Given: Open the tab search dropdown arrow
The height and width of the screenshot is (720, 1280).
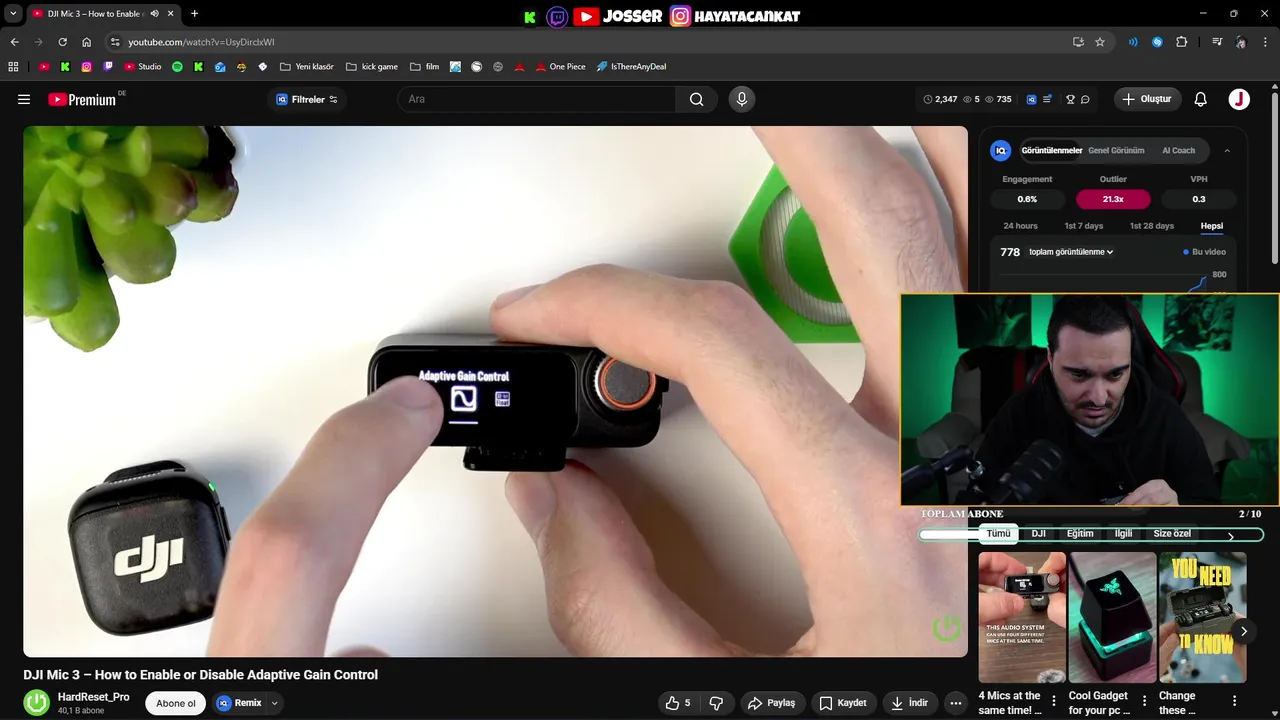Looking at the screenshot, I should coord(13,14).
